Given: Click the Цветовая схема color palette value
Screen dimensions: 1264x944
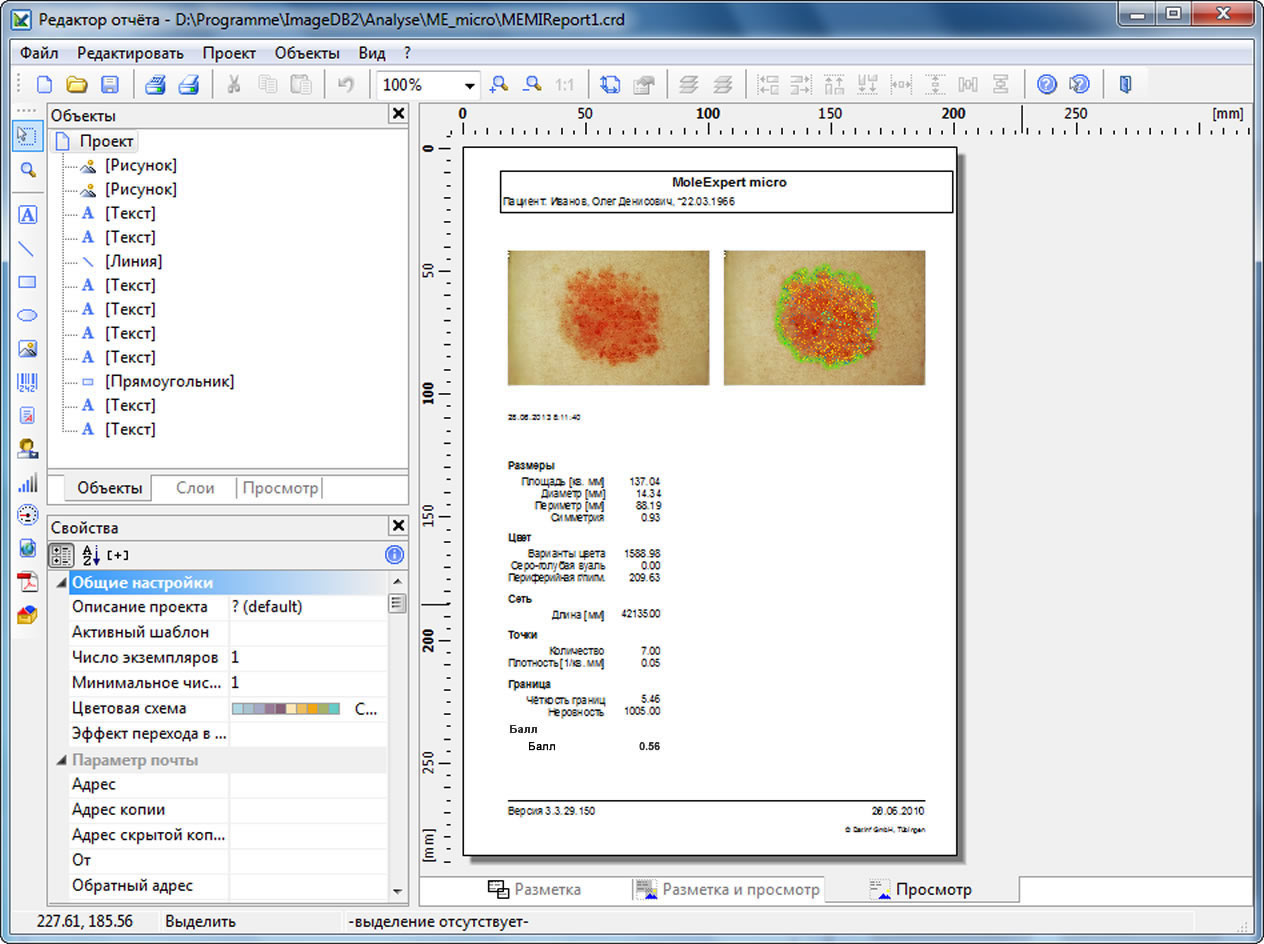Looking at the screenshot, I should 286,708.
